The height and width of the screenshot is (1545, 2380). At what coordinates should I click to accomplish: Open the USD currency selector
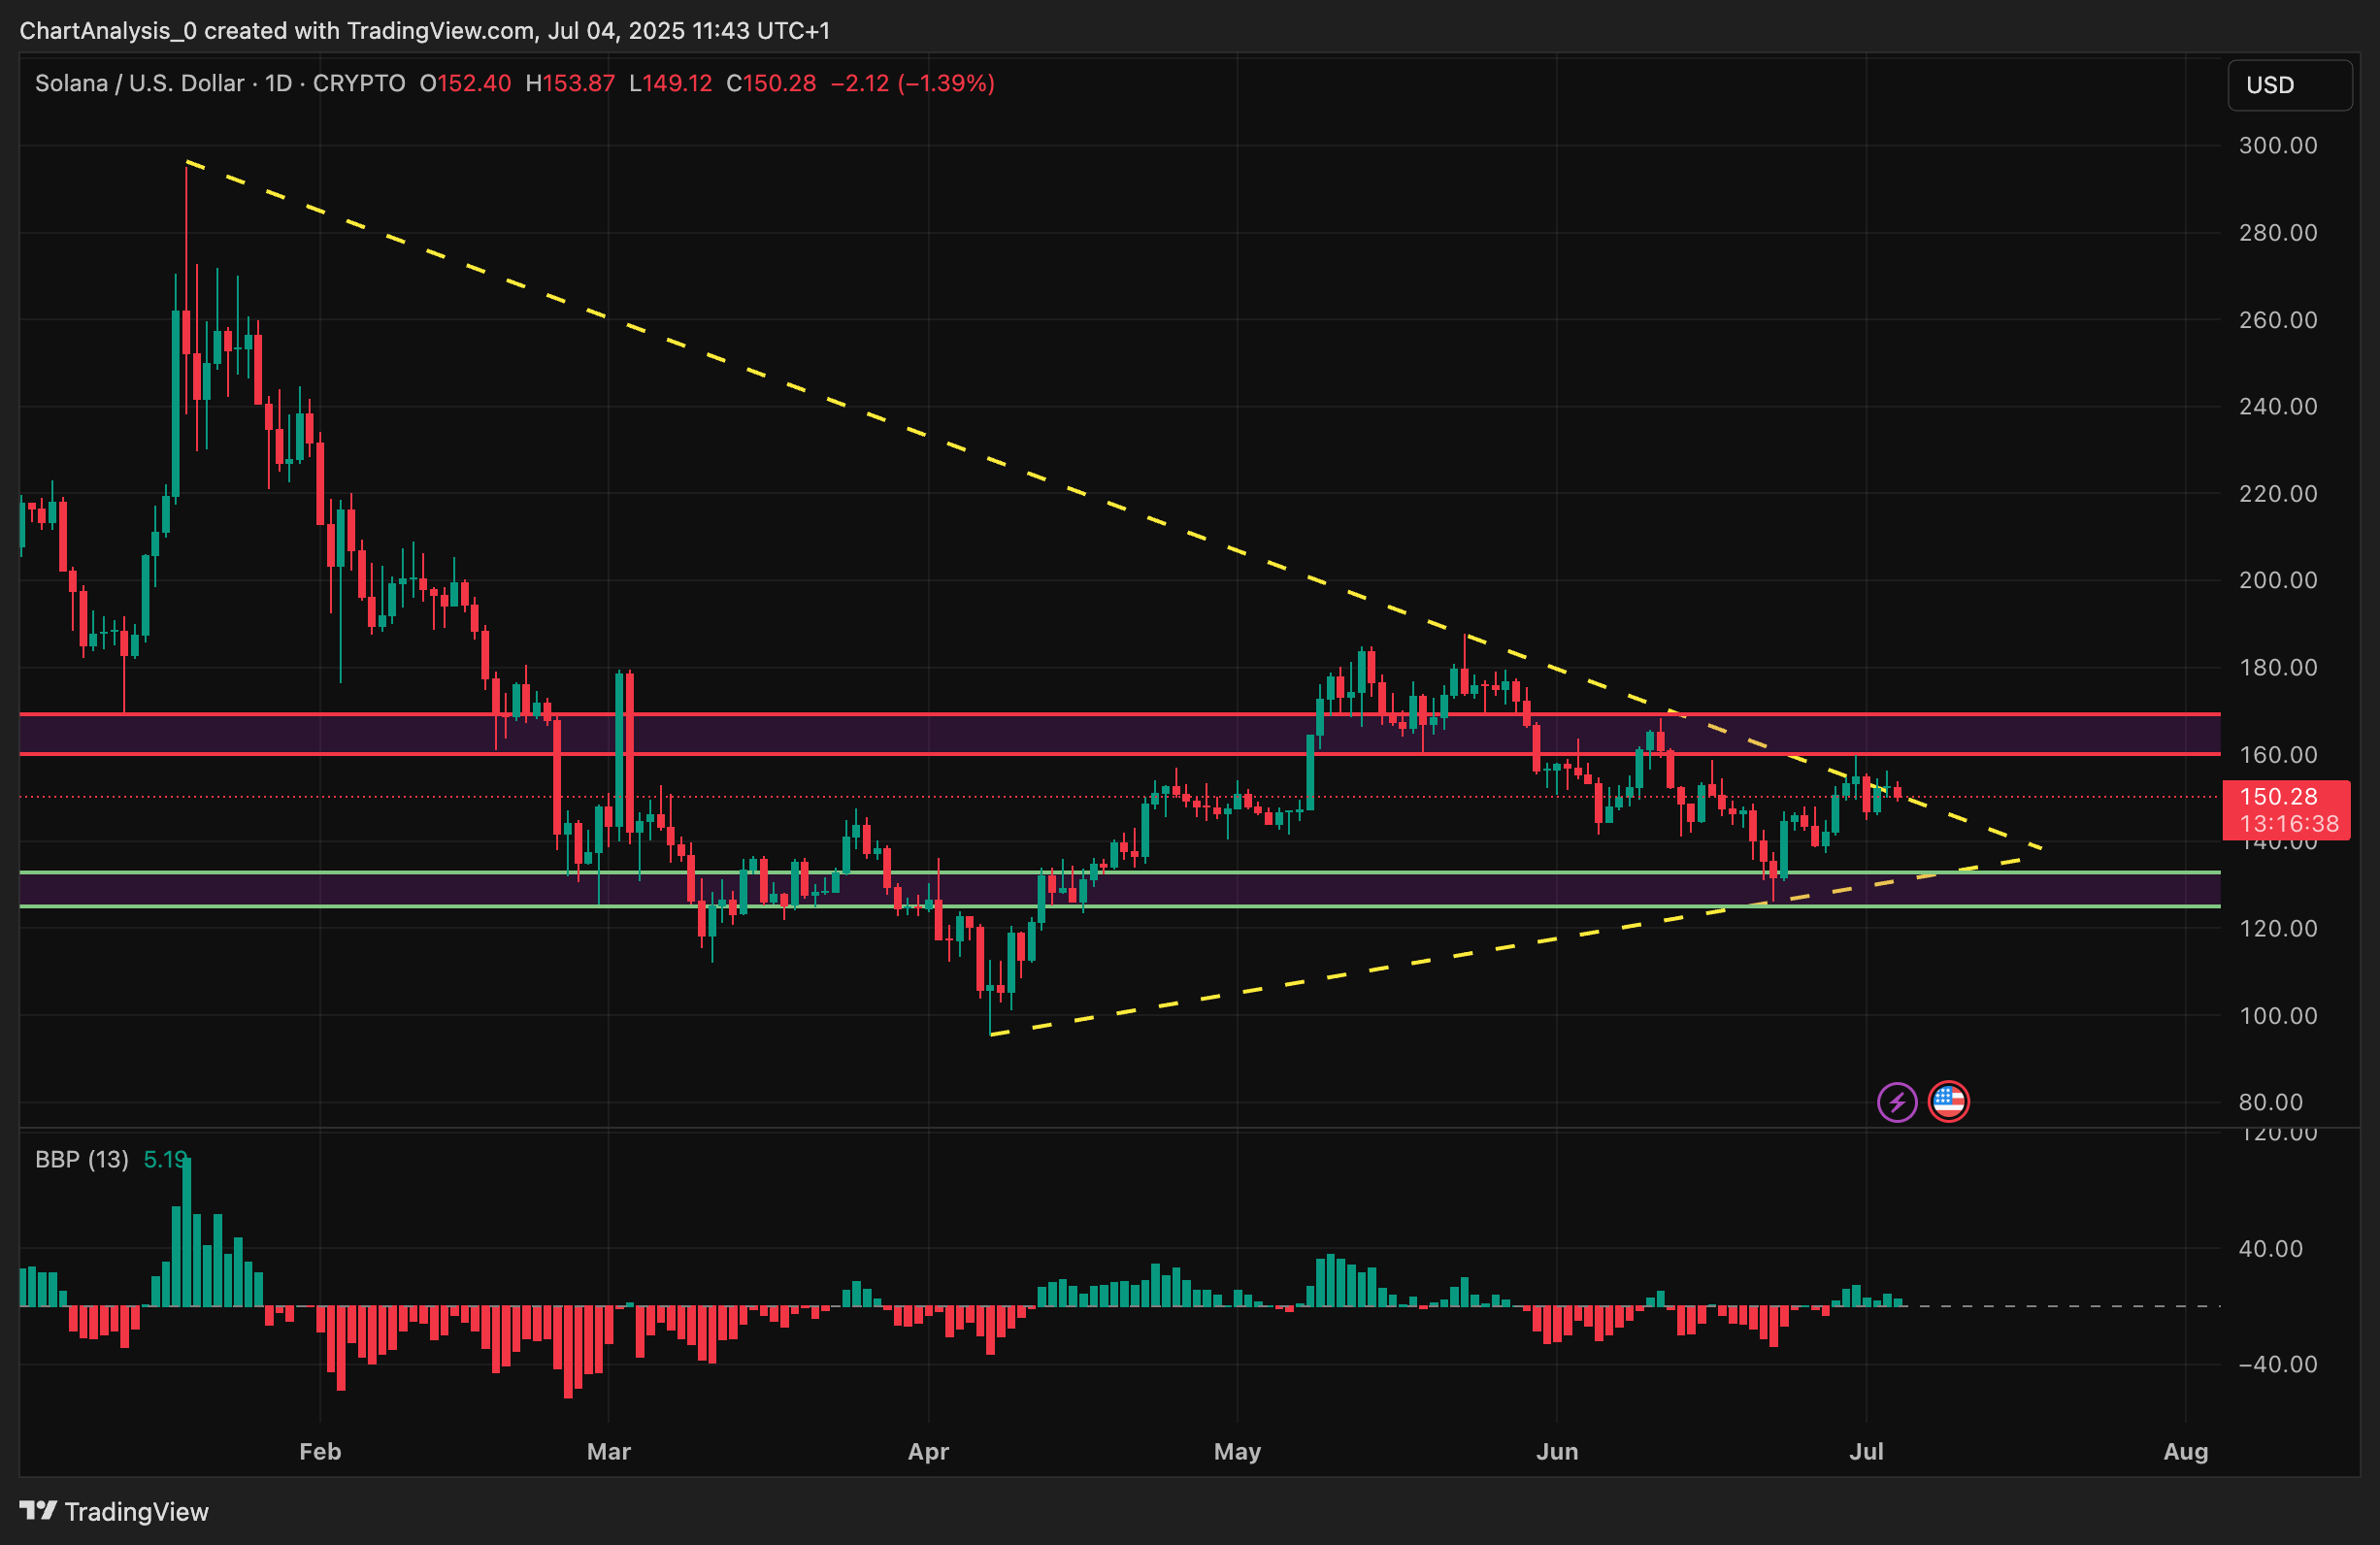tap(2289, 85)
